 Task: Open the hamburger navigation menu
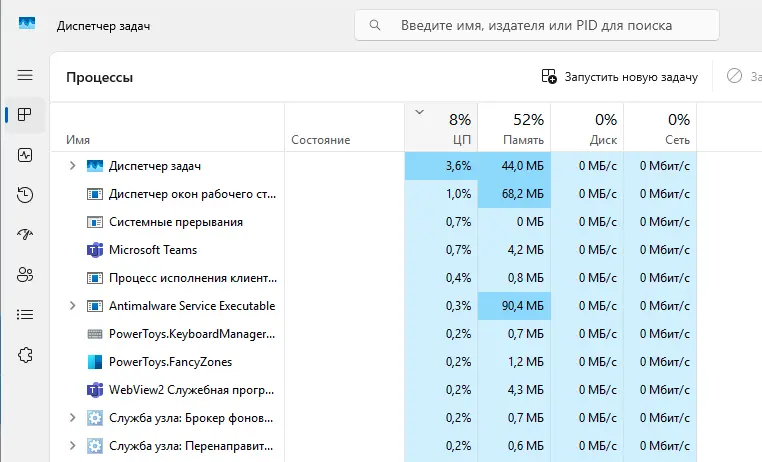(25, 75)
